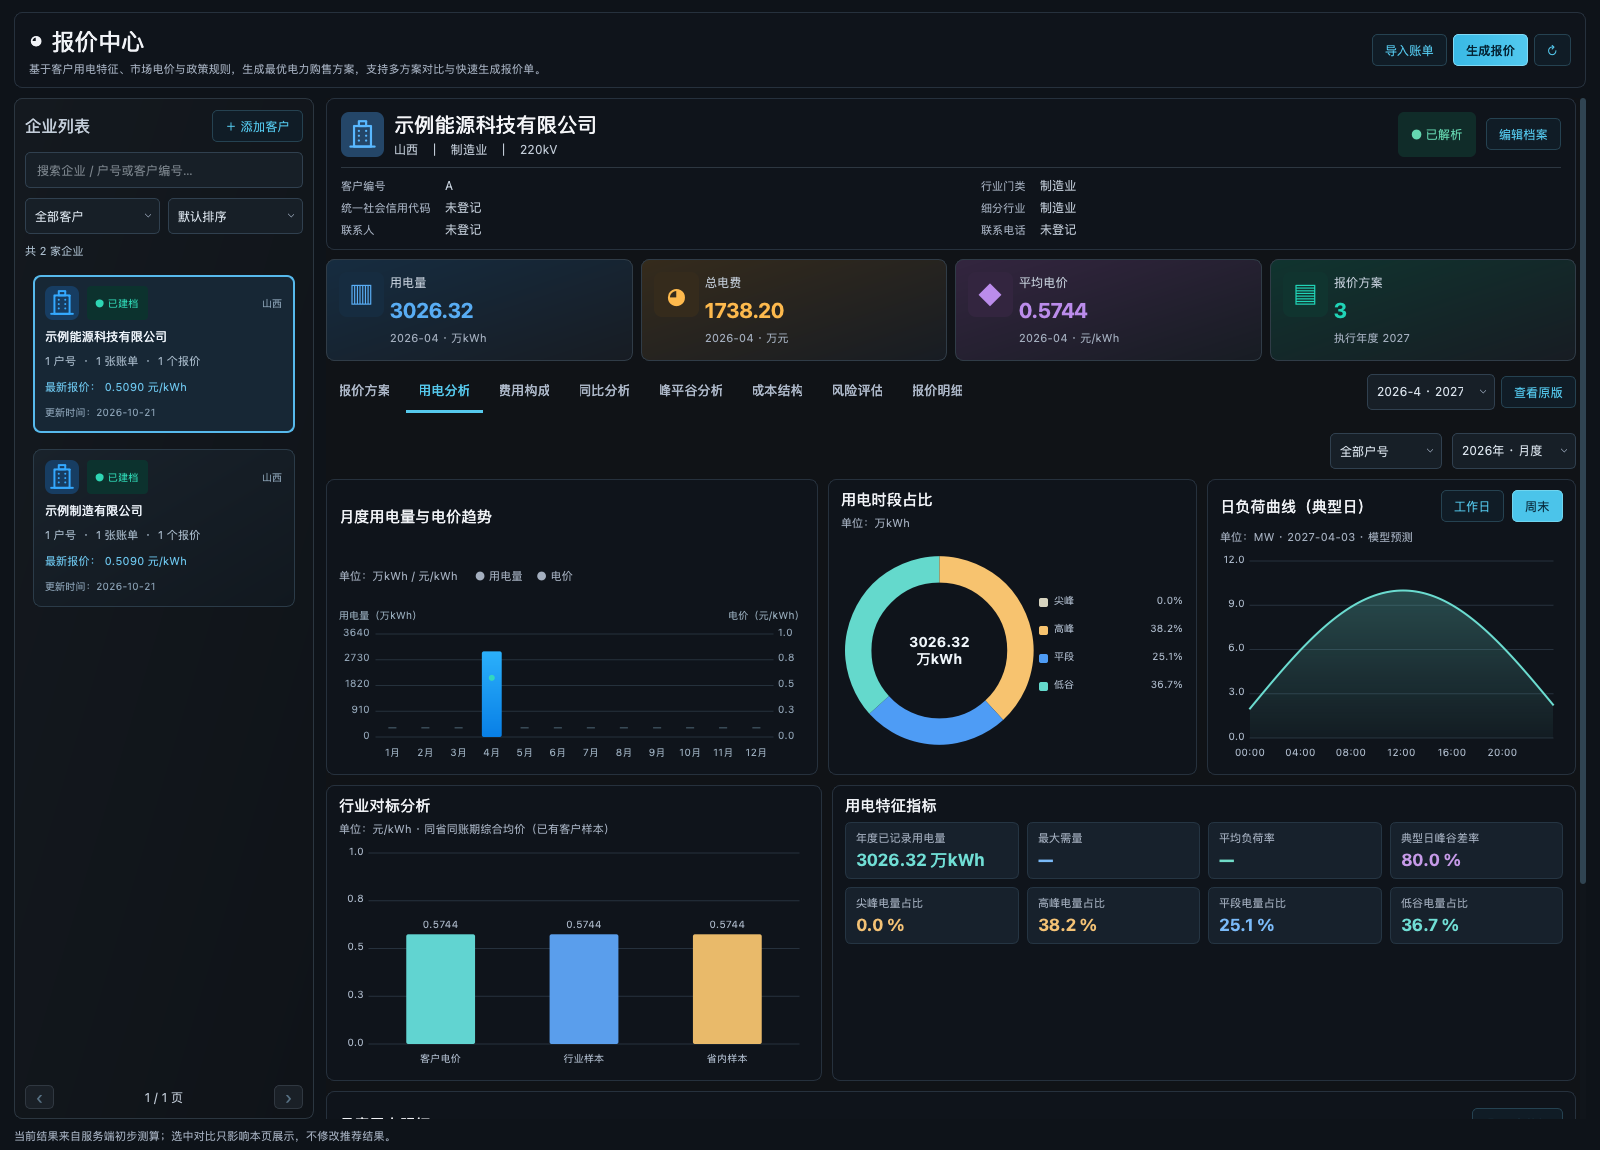
Task: Switch load curve to 周末
Action: (1537, 506)
